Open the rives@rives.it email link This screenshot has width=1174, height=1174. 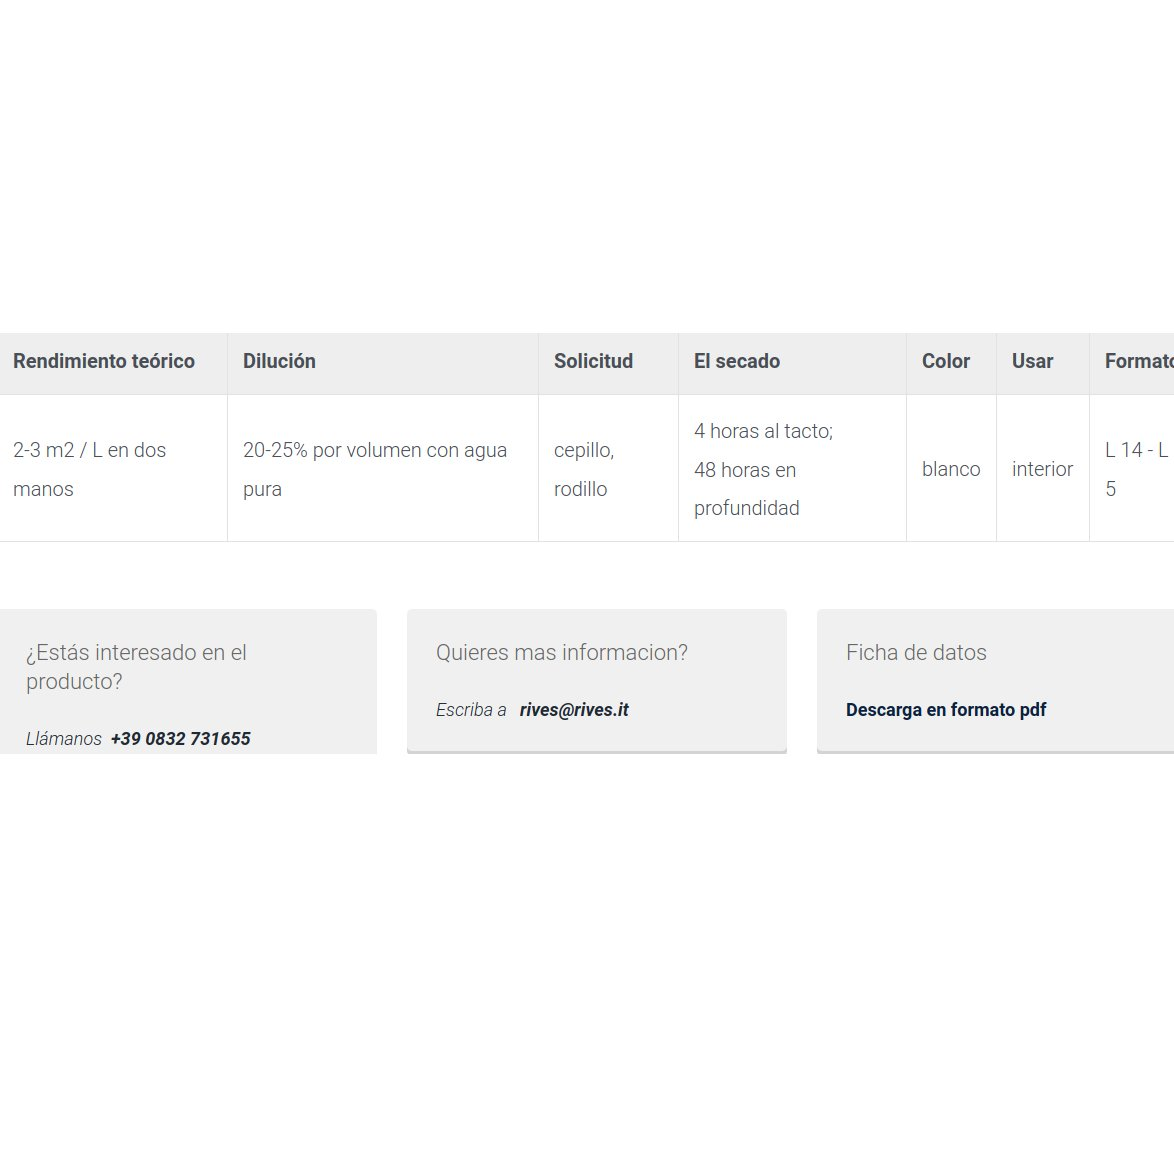click(x=574, y=710)
